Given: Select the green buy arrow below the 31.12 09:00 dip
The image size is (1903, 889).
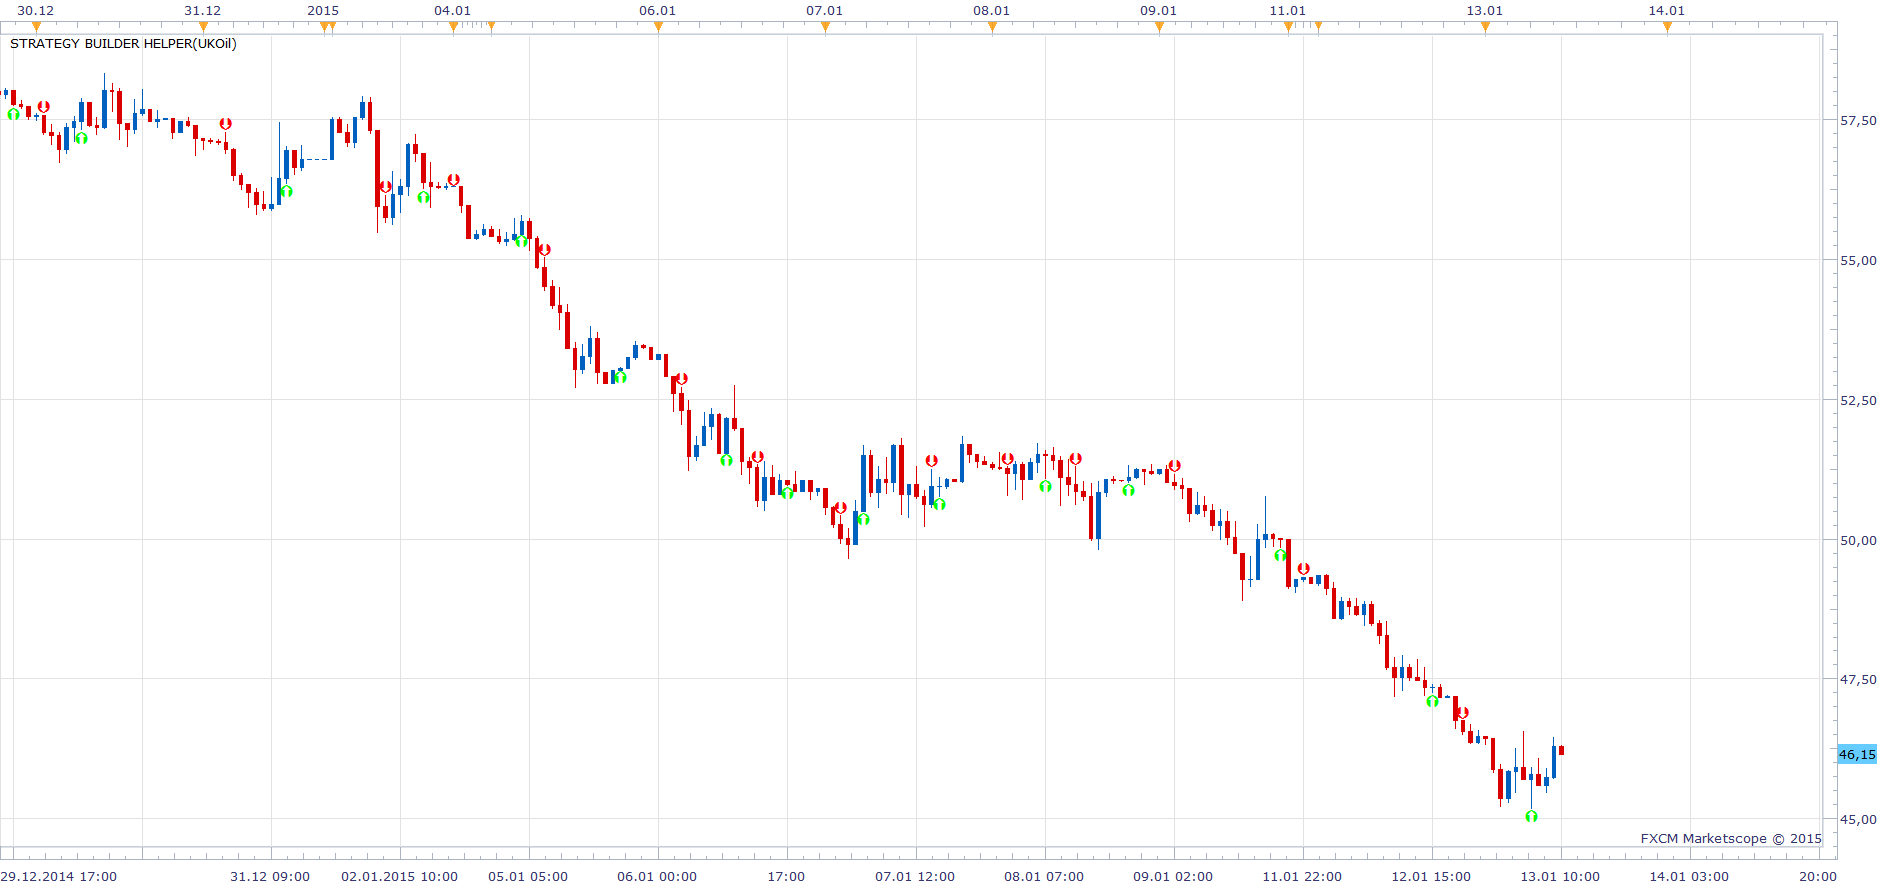Looking at the screenshot, I should click(x=287, y=191).
